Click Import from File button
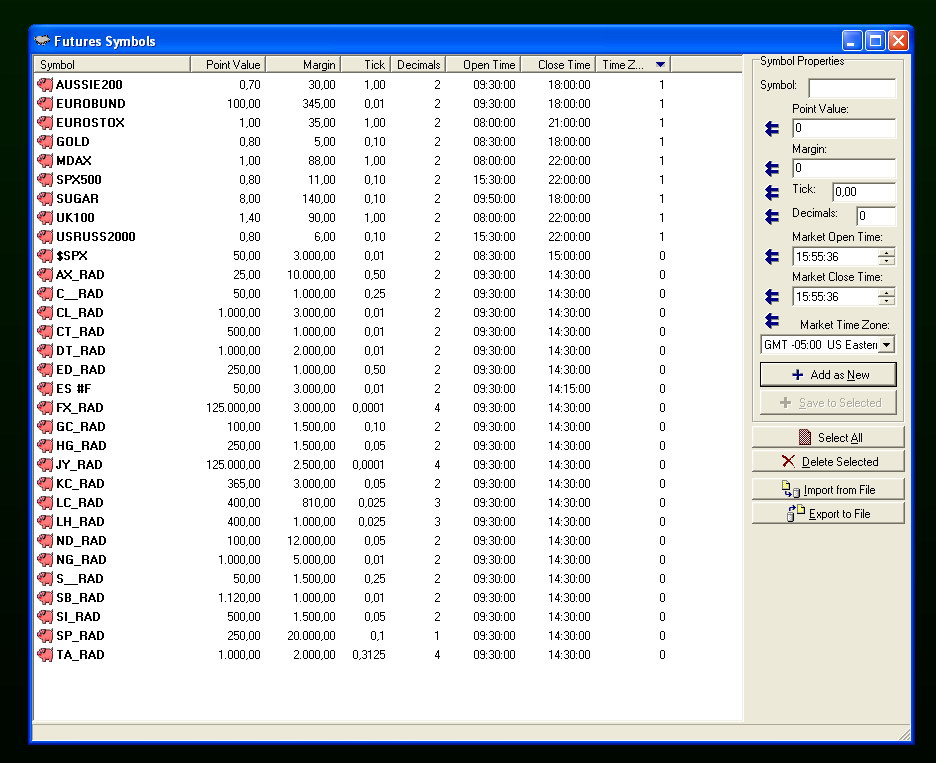The image size is (936, 763). (x=828, y=490)
